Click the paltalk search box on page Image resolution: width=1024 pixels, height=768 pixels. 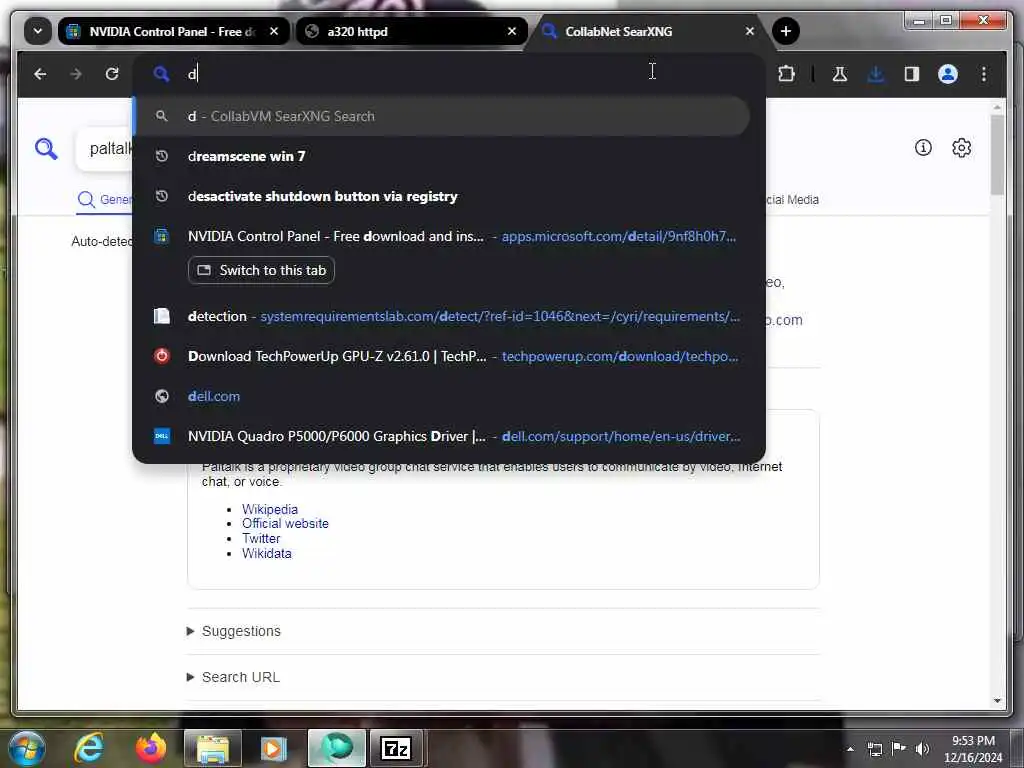[x=104, y=149]
